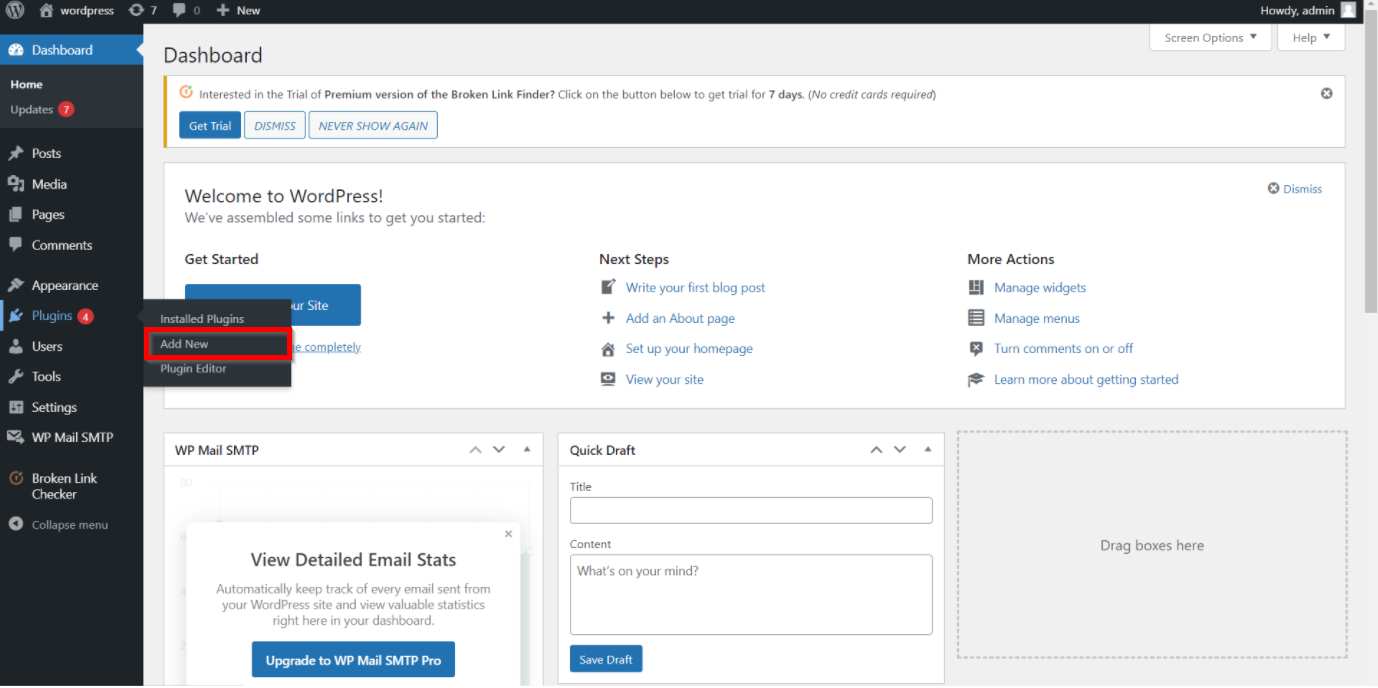Click the Quick Draft Content textarea
This screenshot has height=688, width=1378.
(x=751, y=595)
